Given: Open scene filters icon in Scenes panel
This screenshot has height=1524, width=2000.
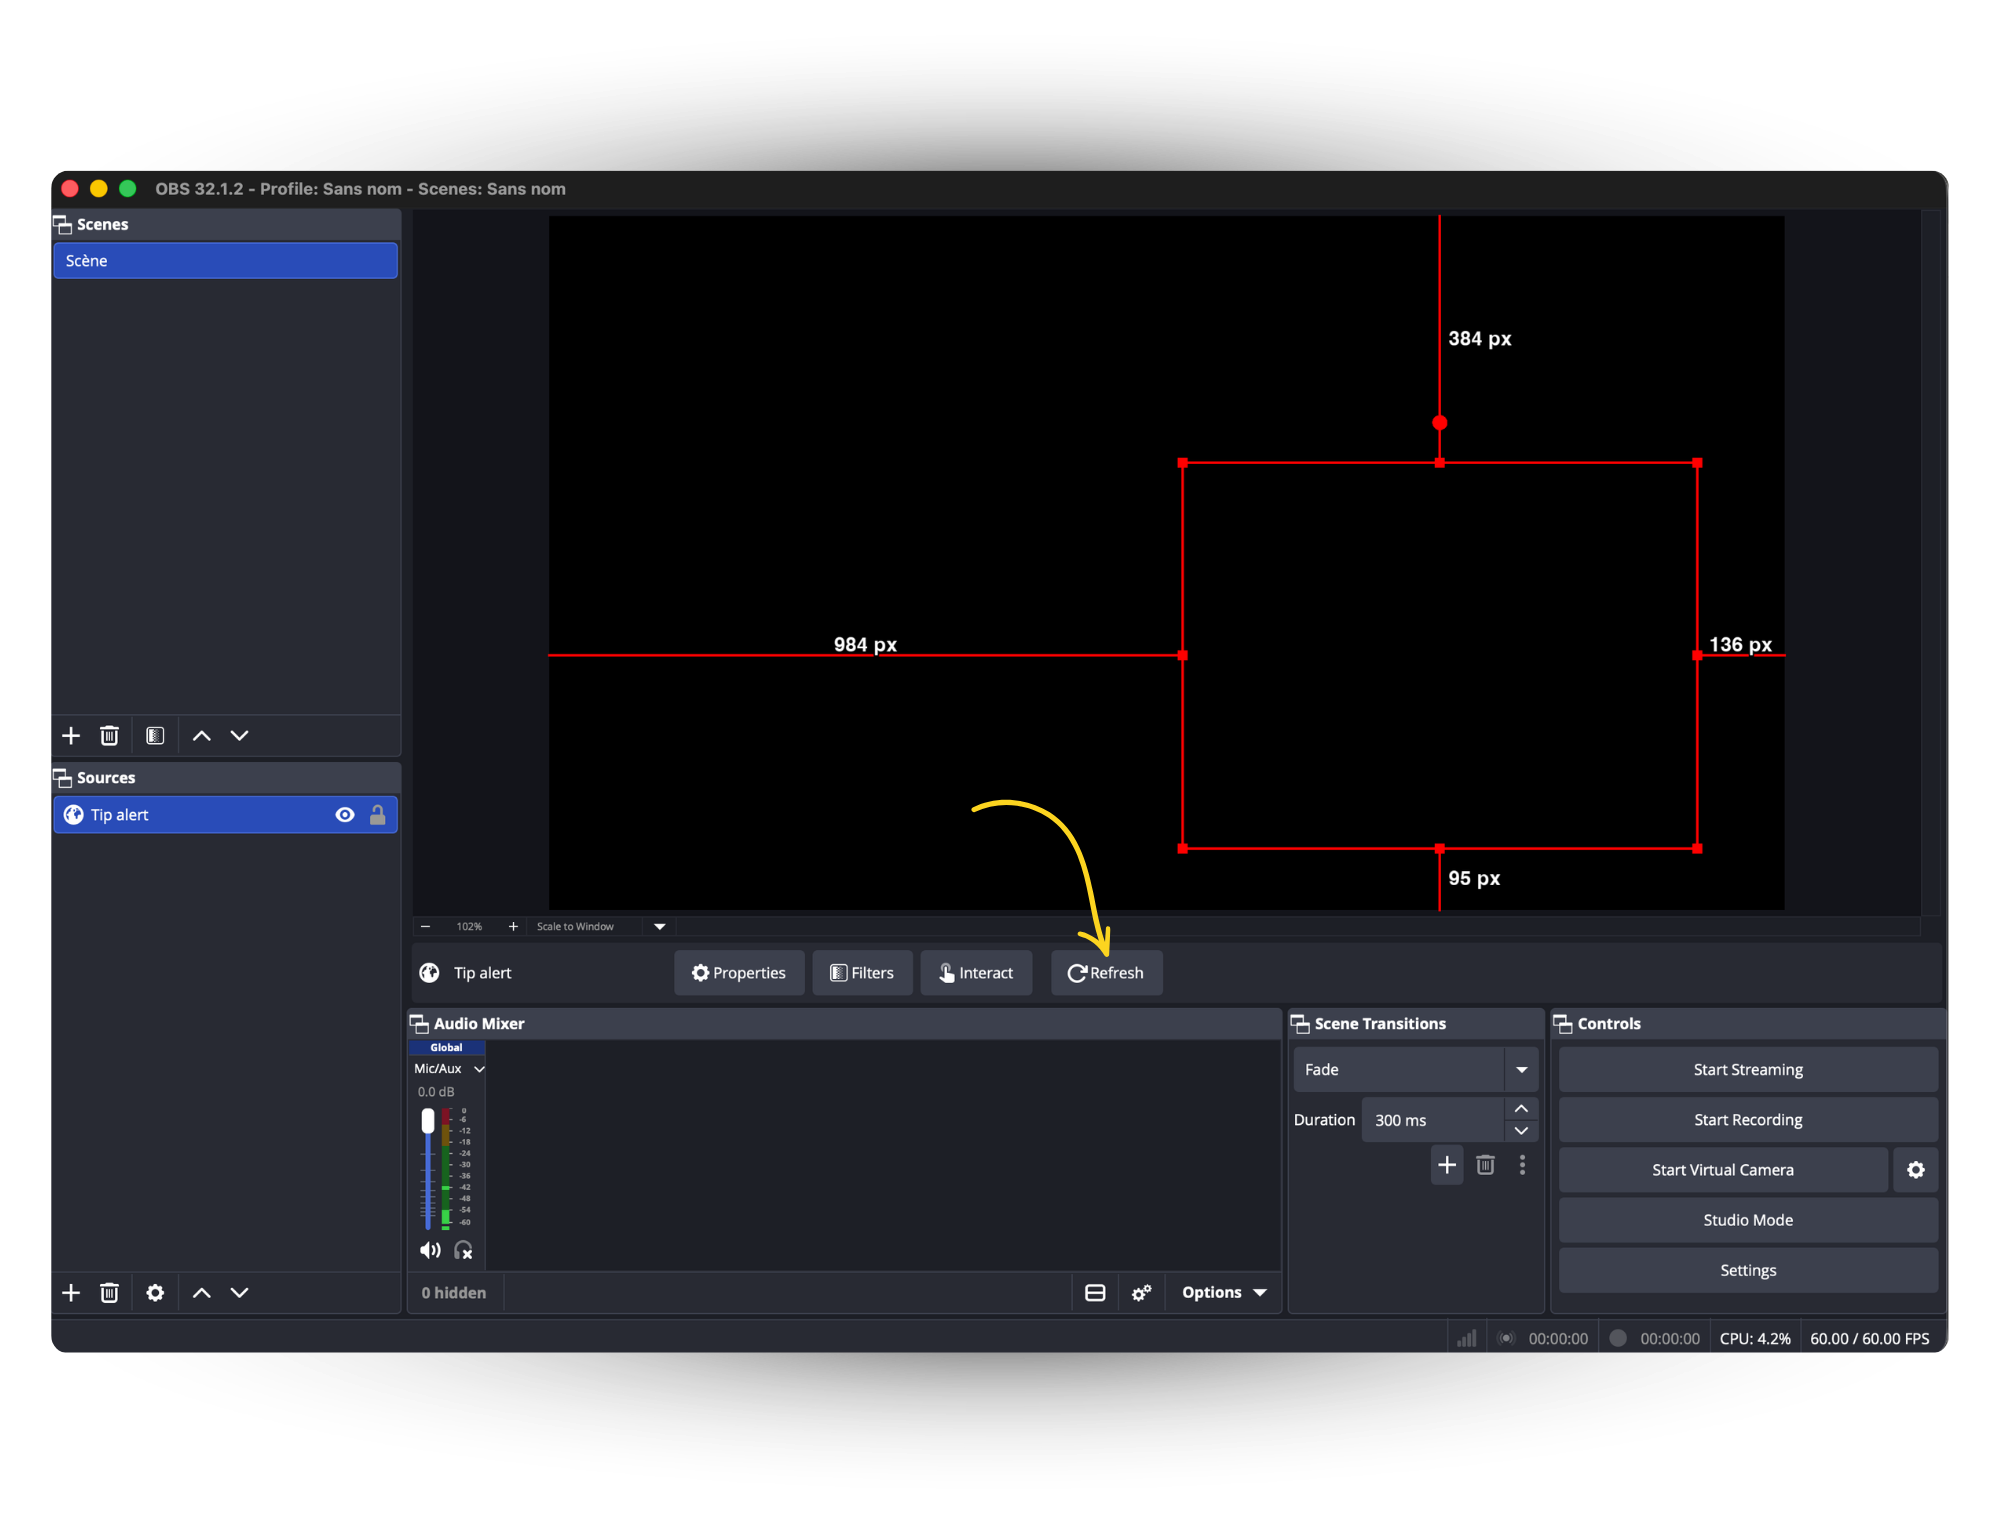Looking at the screenshot, I should tap(155, 736).
